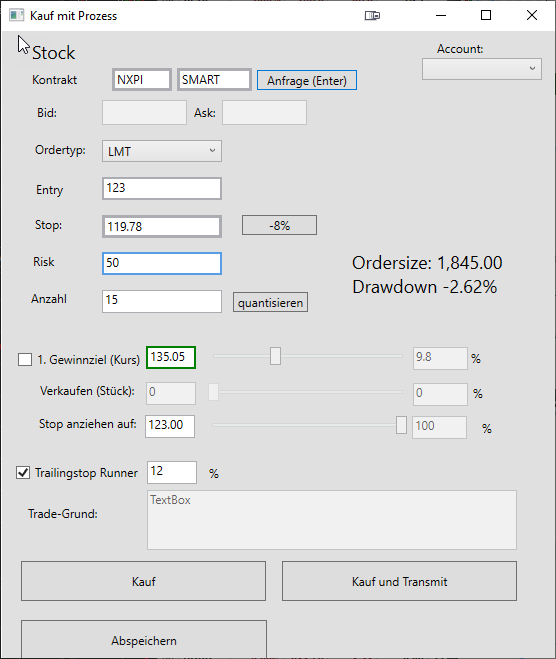This screenshot has height=659, width=556.
Task: Click the Anfrage (Enter) button
Action: tap(307, 80)
